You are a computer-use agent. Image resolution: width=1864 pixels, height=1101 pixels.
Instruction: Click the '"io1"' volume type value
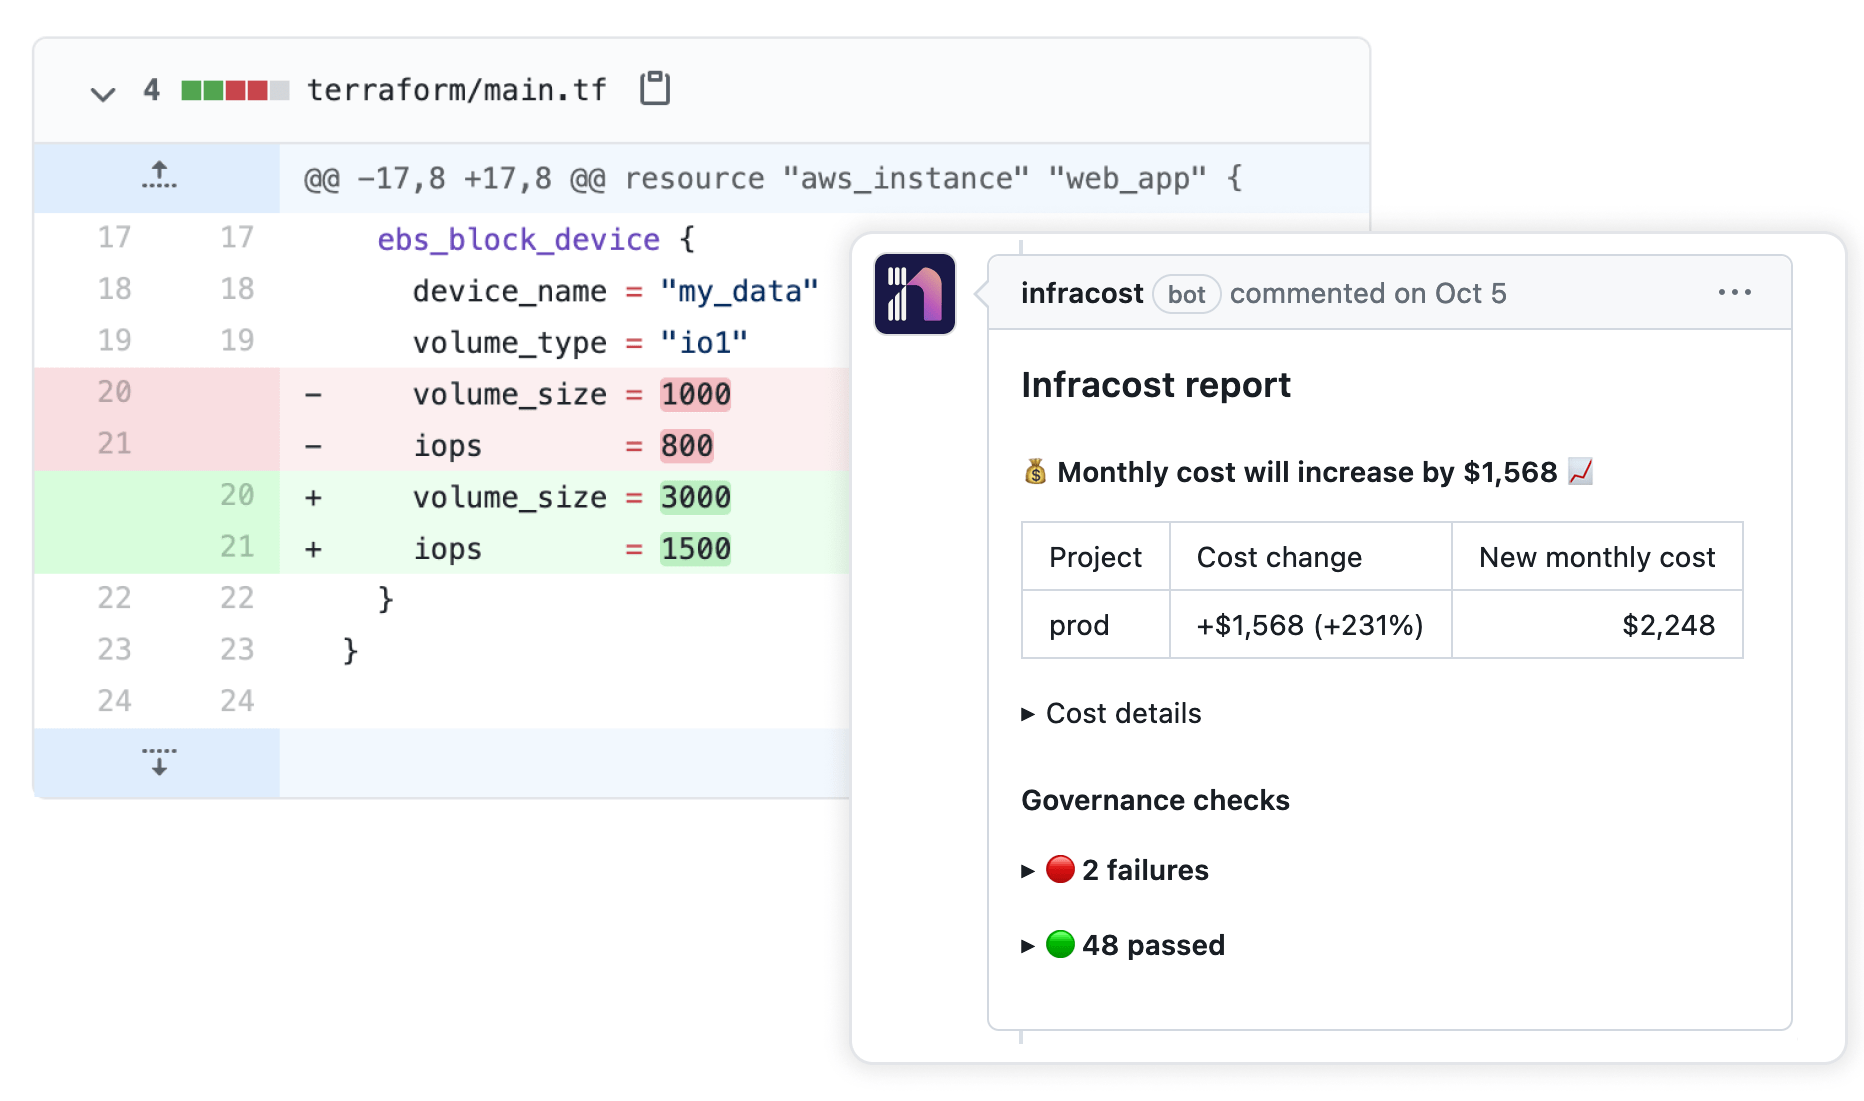point(704,342)
